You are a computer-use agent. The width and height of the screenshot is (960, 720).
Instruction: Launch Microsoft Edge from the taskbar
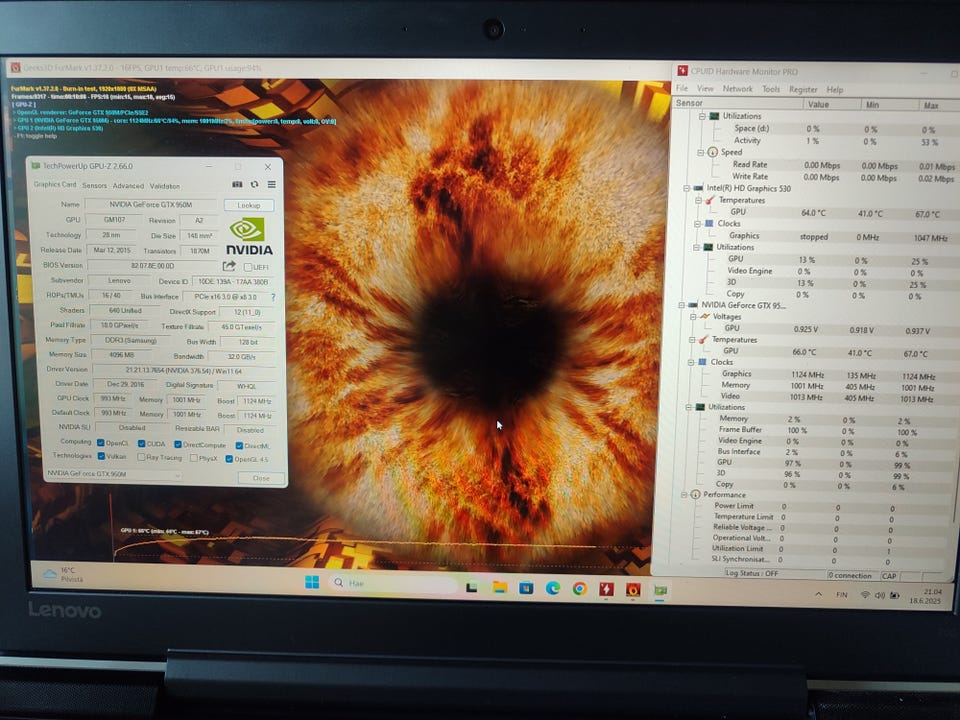click(553, 588)
